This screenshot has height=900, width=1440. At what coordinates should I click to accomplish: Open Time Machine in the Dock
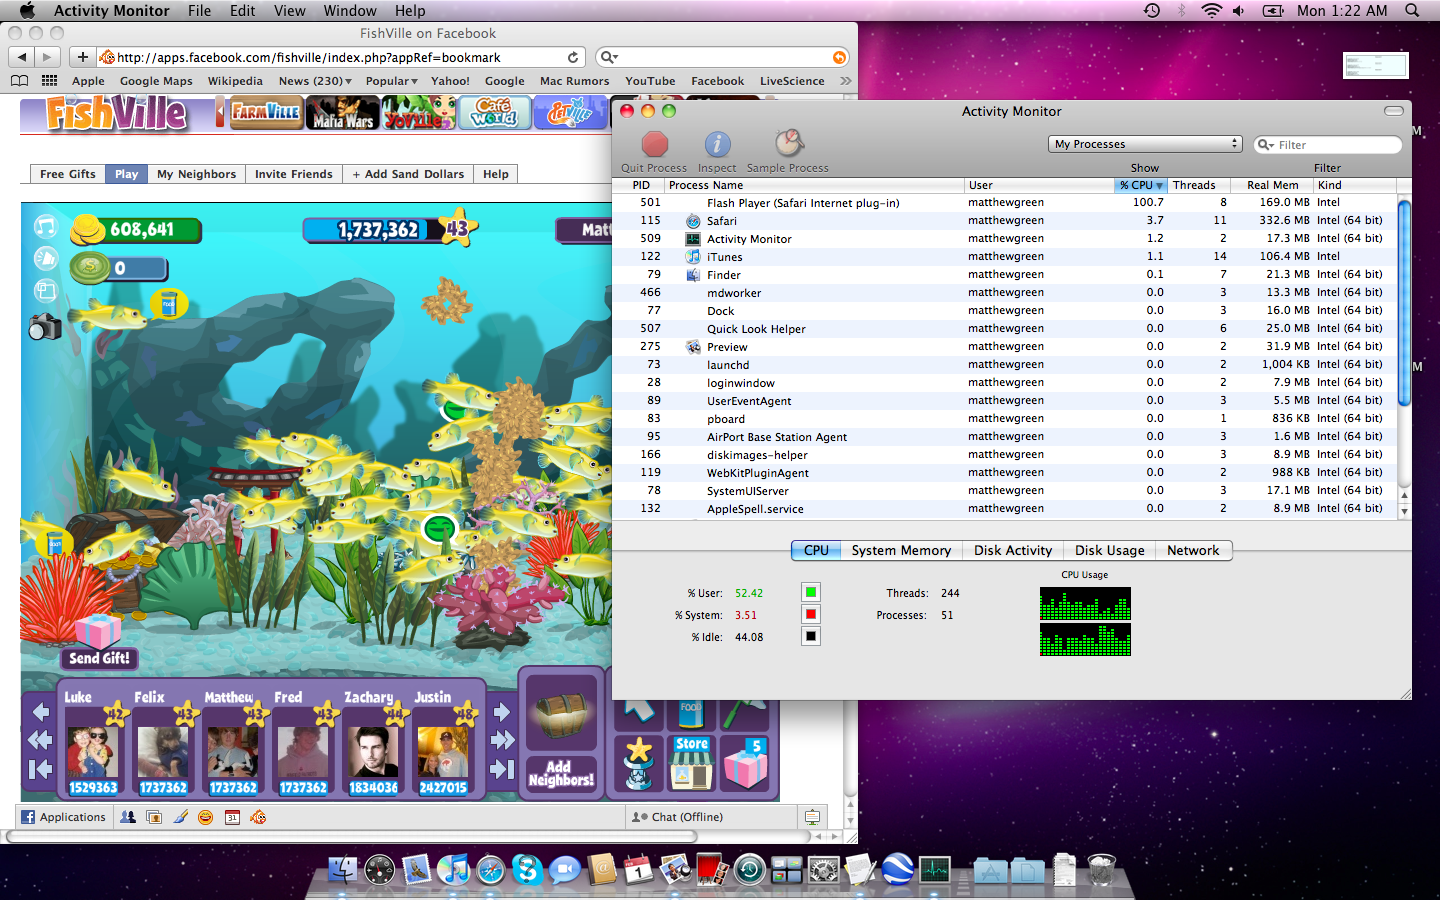click(750, 870)
